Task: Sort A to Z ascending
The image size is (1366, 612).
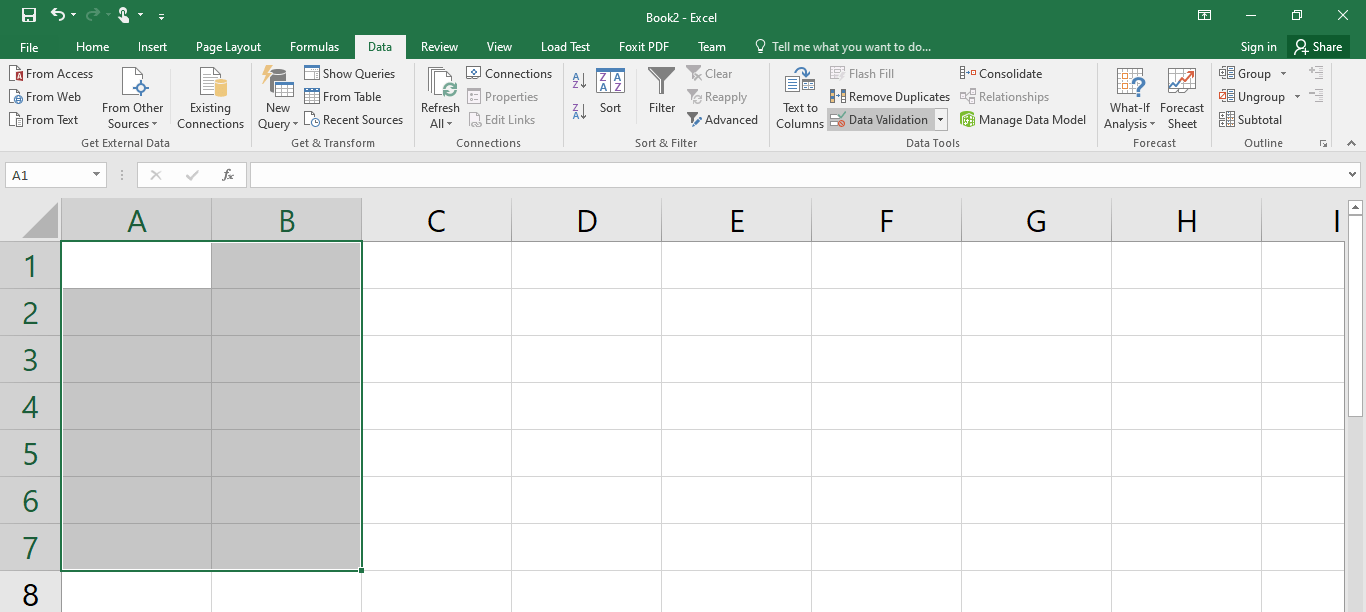Action: tap(579, 82)
